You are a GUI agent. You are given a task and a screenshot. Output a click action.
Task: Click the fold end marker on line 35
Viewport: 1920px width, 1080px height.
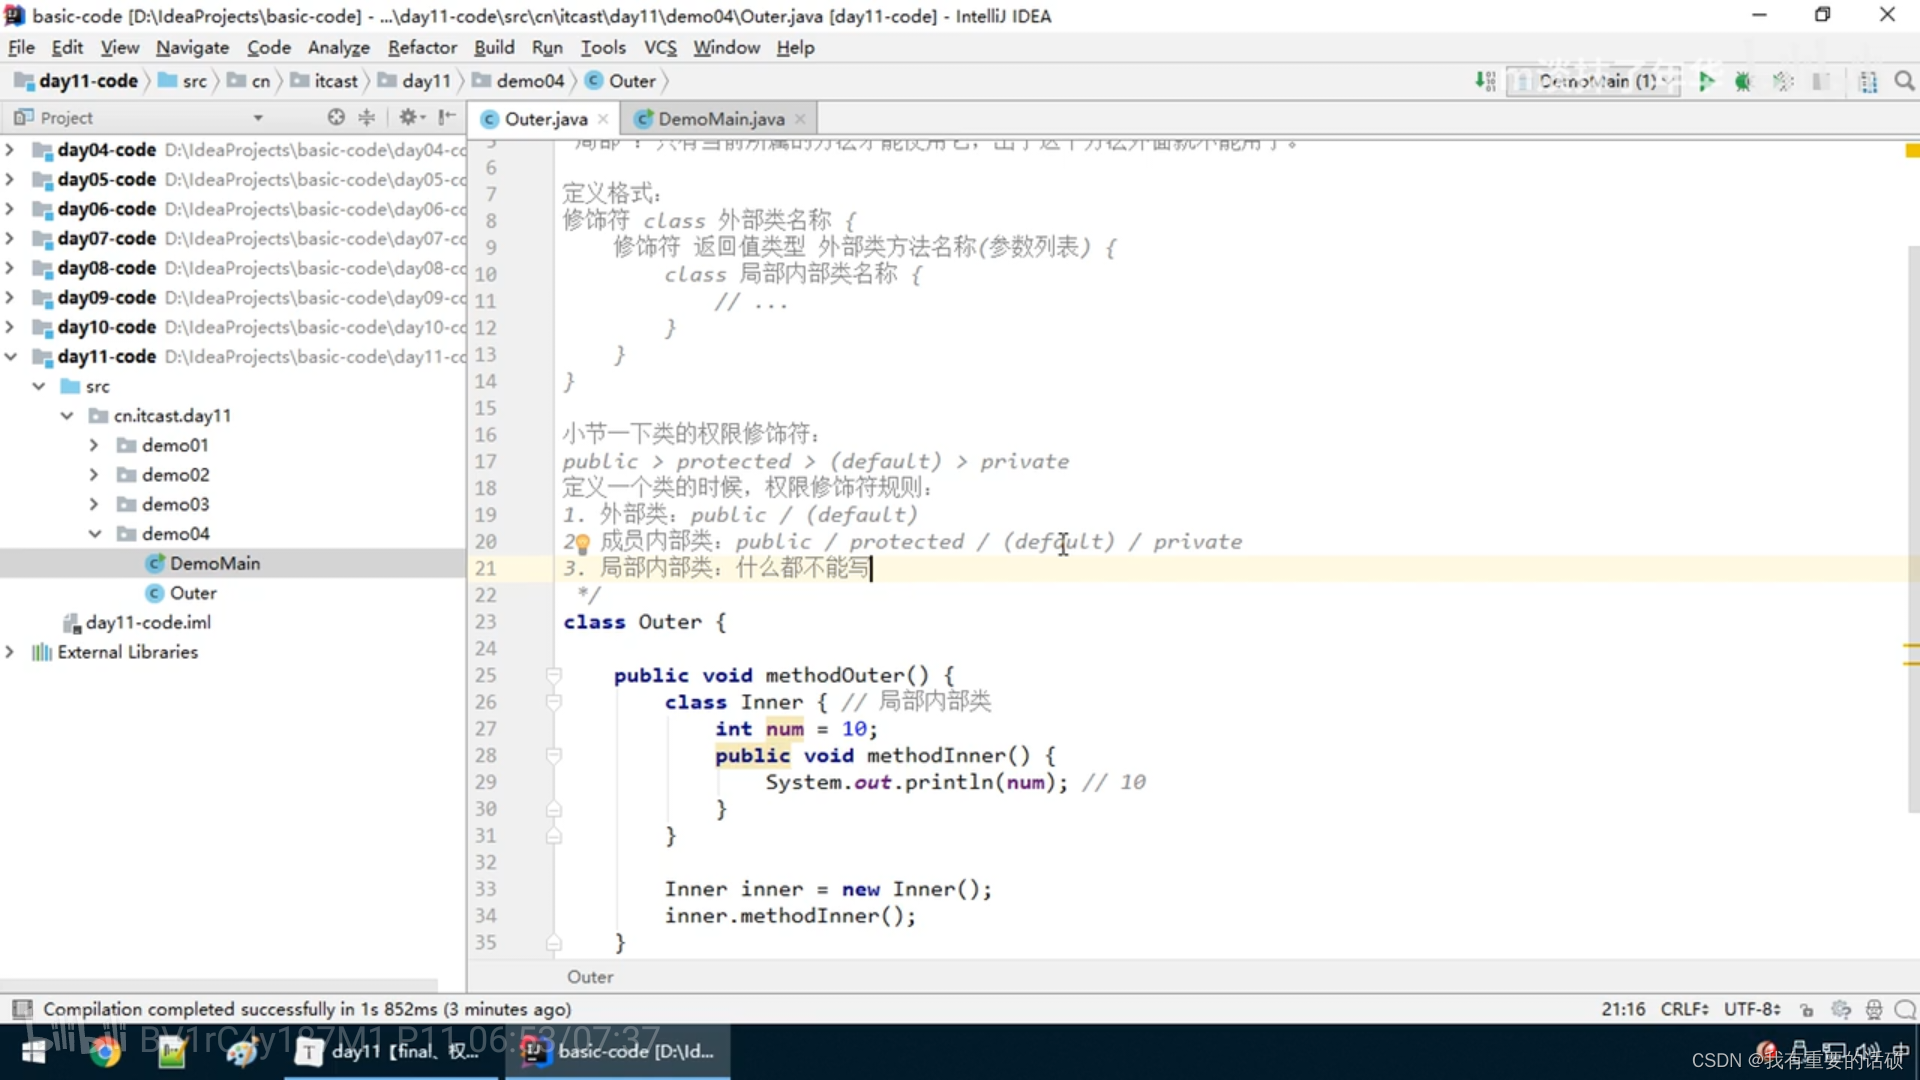[x=554, y=943]
